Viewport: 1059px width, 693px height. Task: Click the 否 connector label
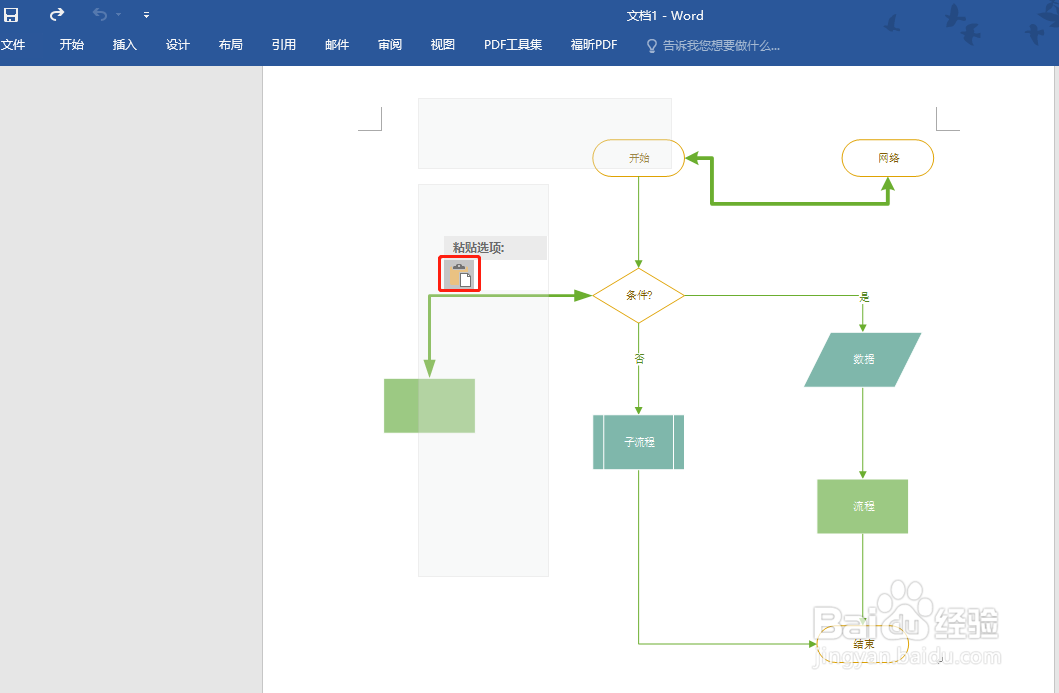639,358
